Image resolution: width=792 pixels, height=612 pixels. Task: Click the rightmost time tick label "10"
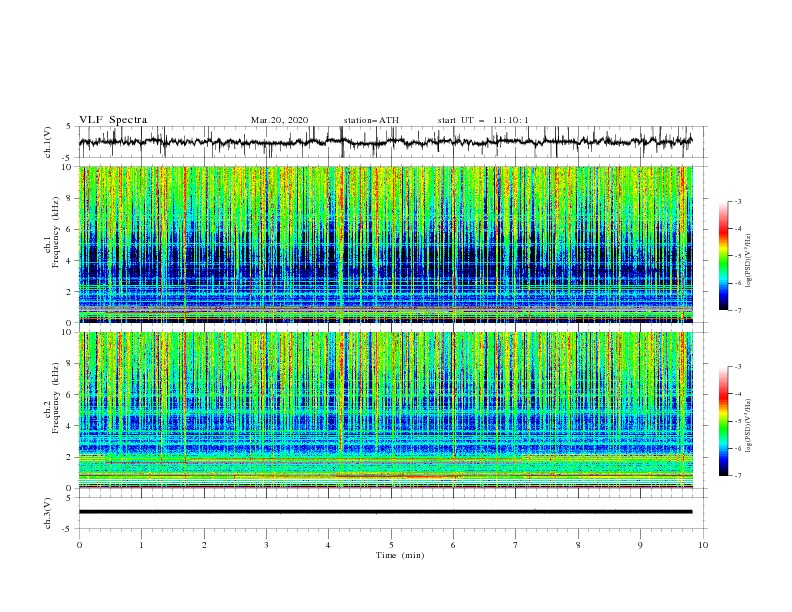(703, 545)
